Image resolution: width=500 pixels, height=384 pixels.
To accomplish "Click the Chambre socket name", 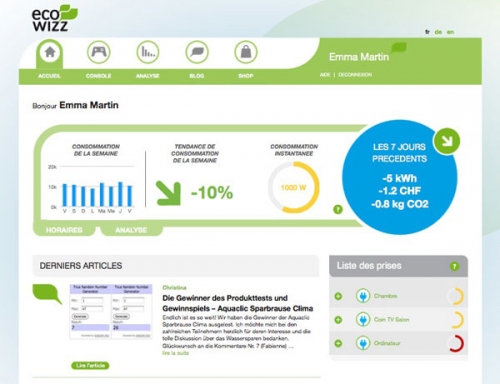I will [385, 296].
